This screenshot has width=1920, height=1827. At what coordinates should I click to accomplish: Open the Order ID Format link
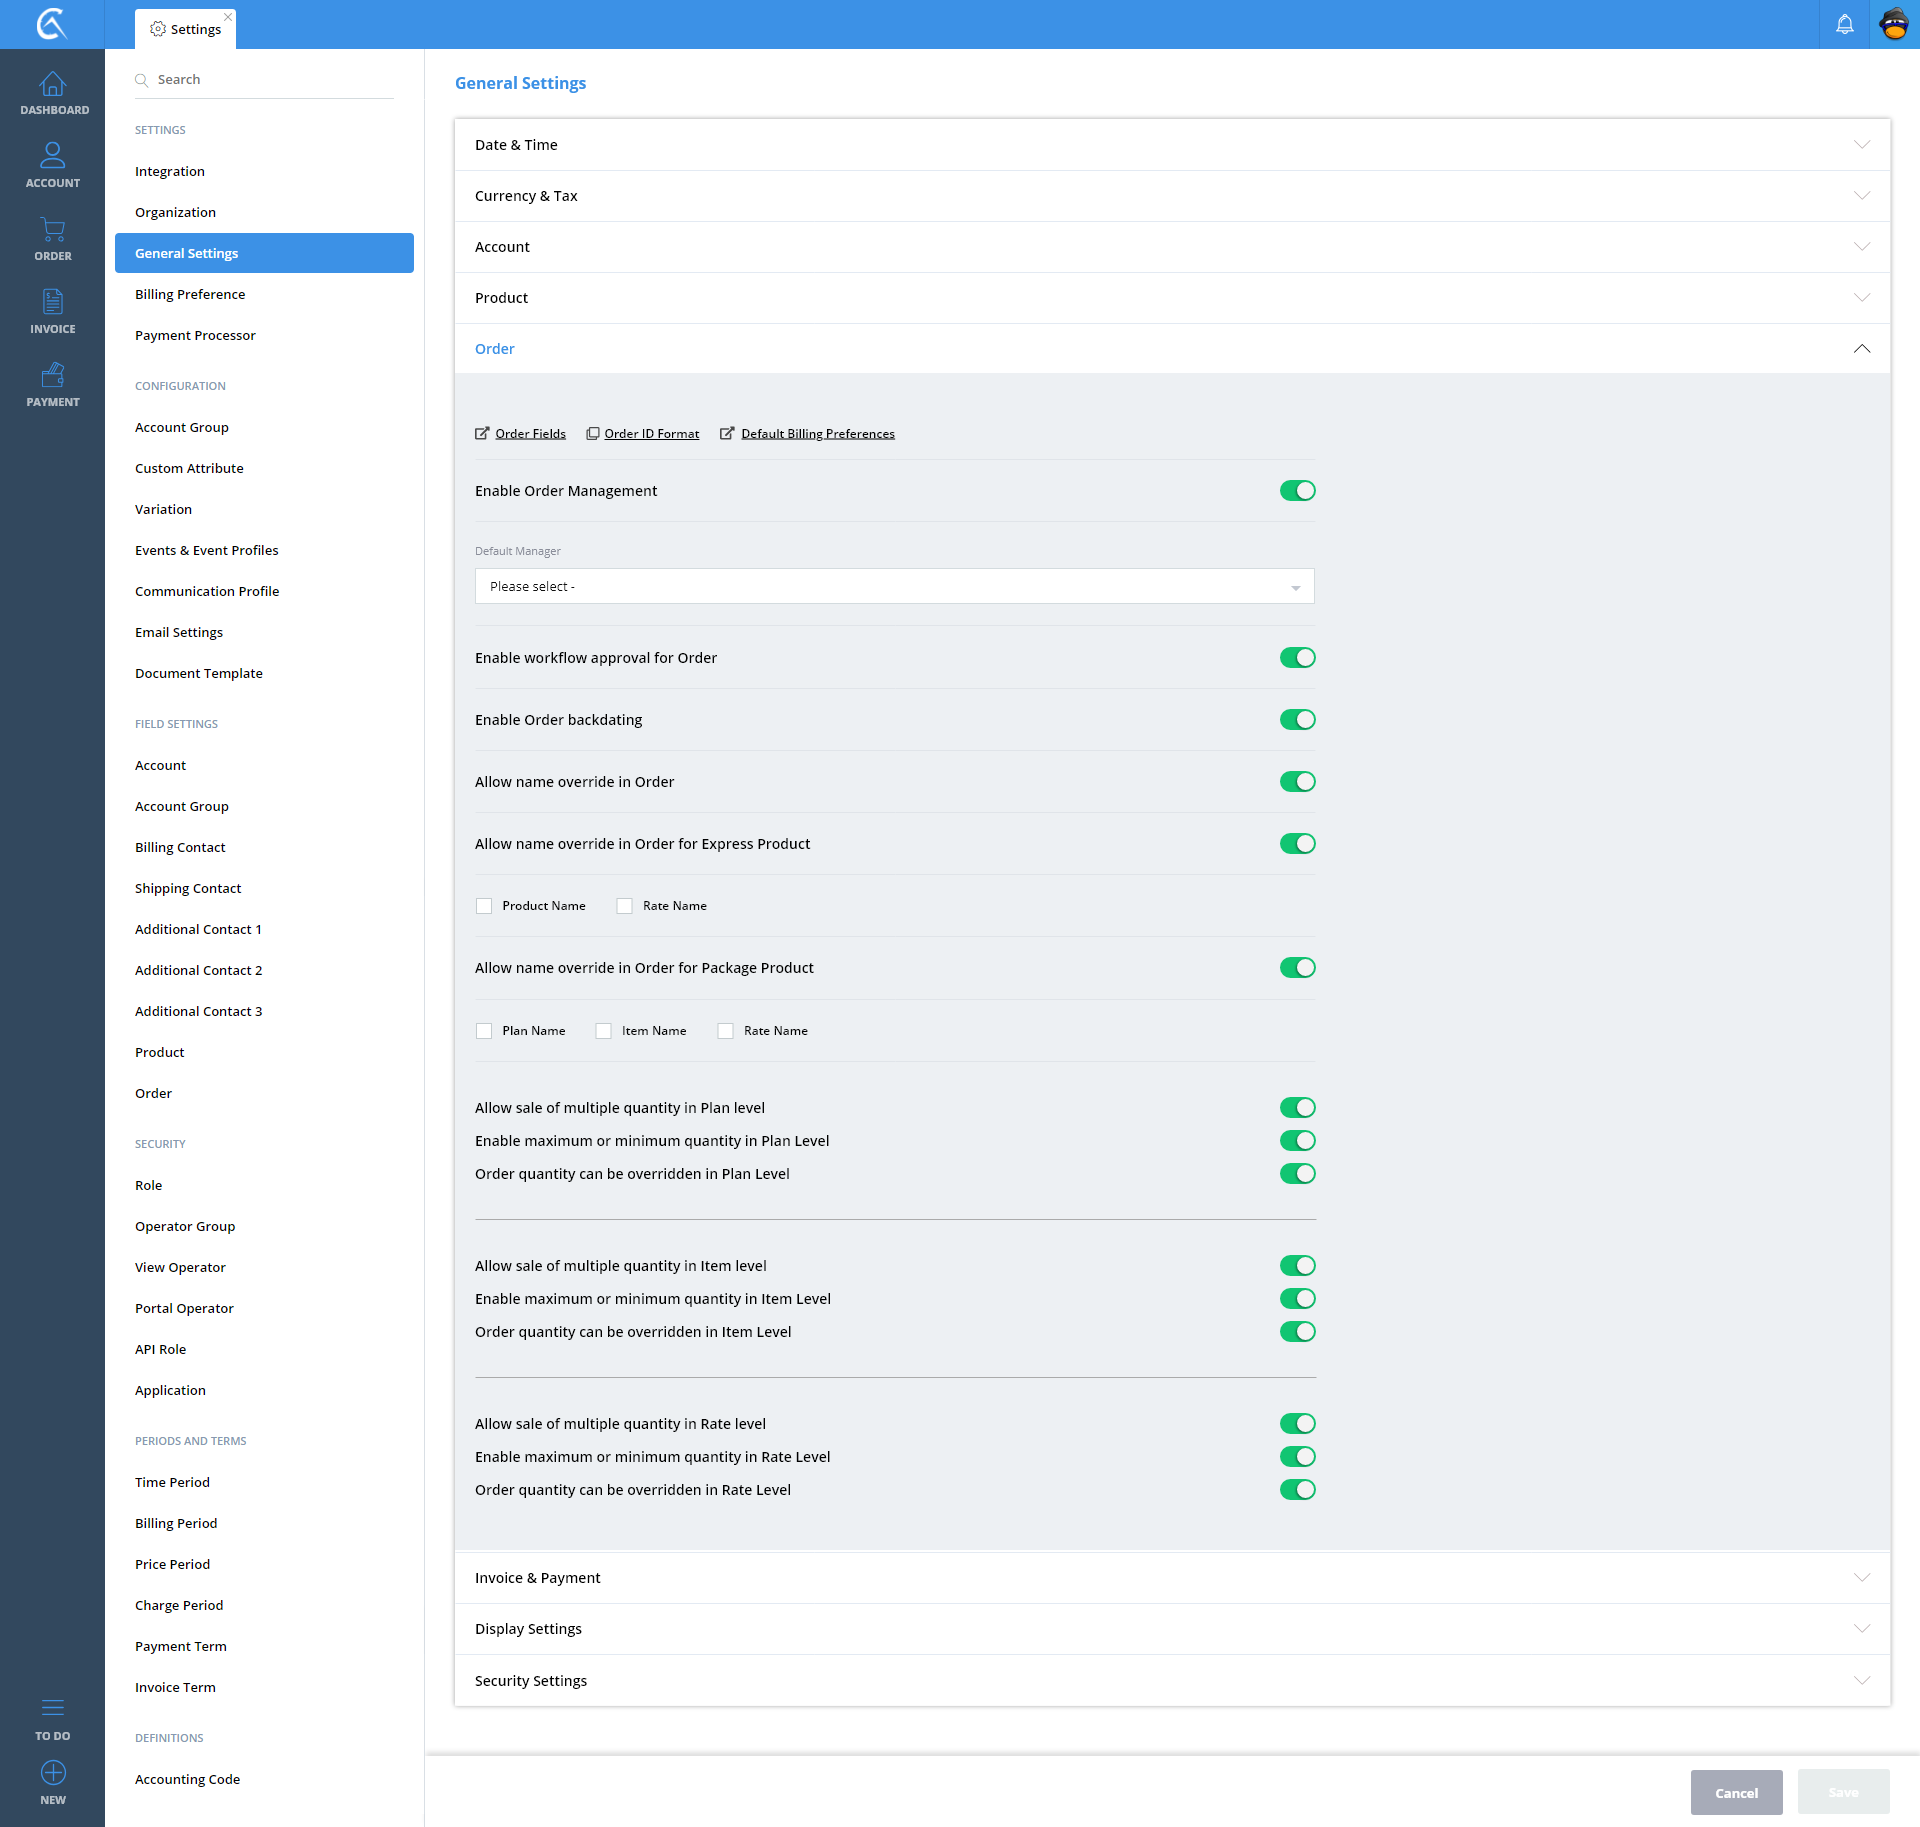click(x=651, y=434)
